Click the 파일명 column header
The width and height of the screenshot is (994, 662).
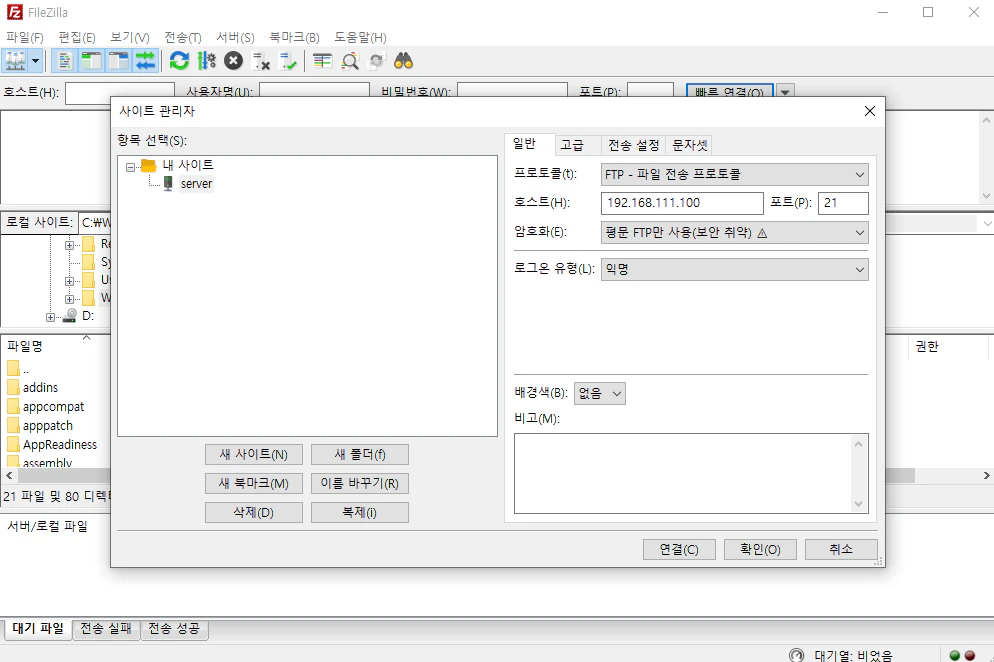[57, 346]
